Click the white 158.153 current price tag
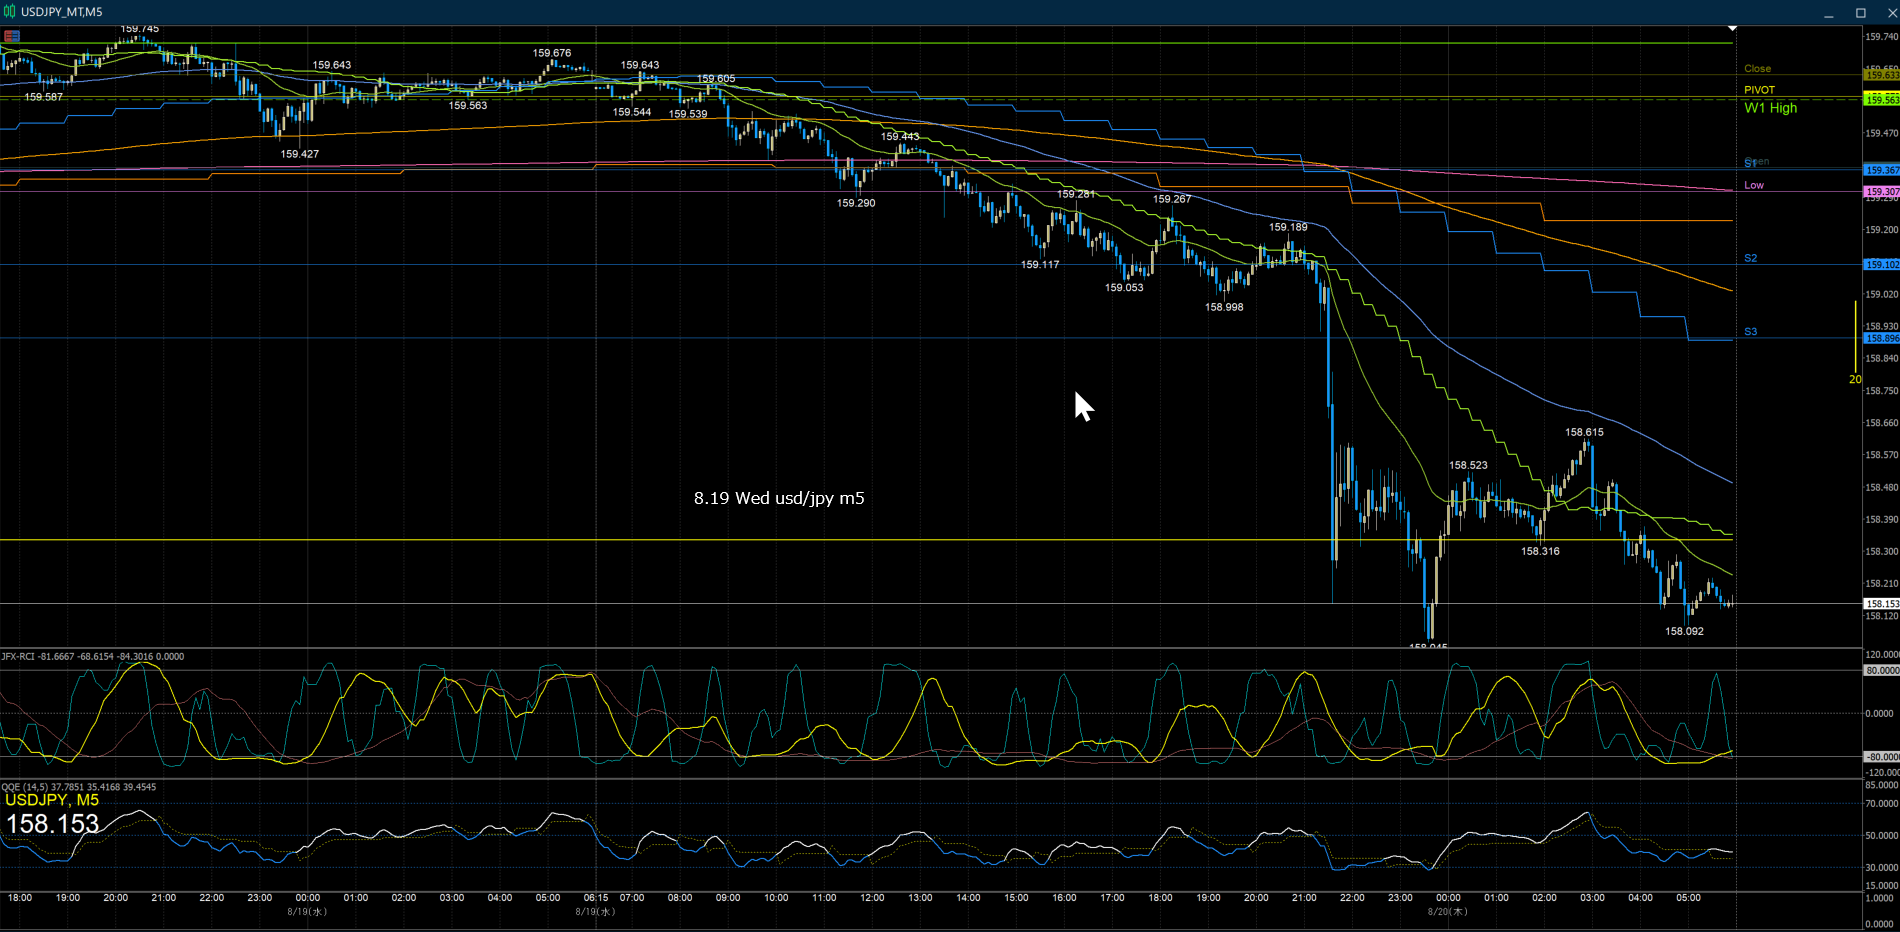 pos(1881,603)
